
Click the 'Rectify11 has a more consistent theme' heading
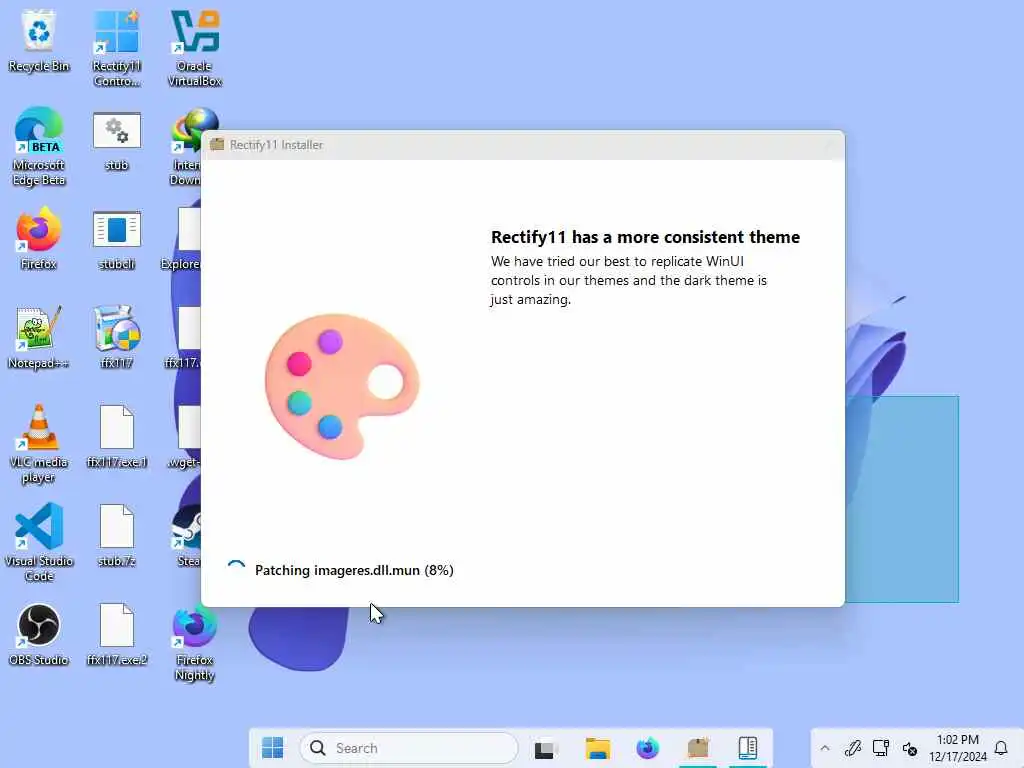pyautogui.click(x=645, y=237)
